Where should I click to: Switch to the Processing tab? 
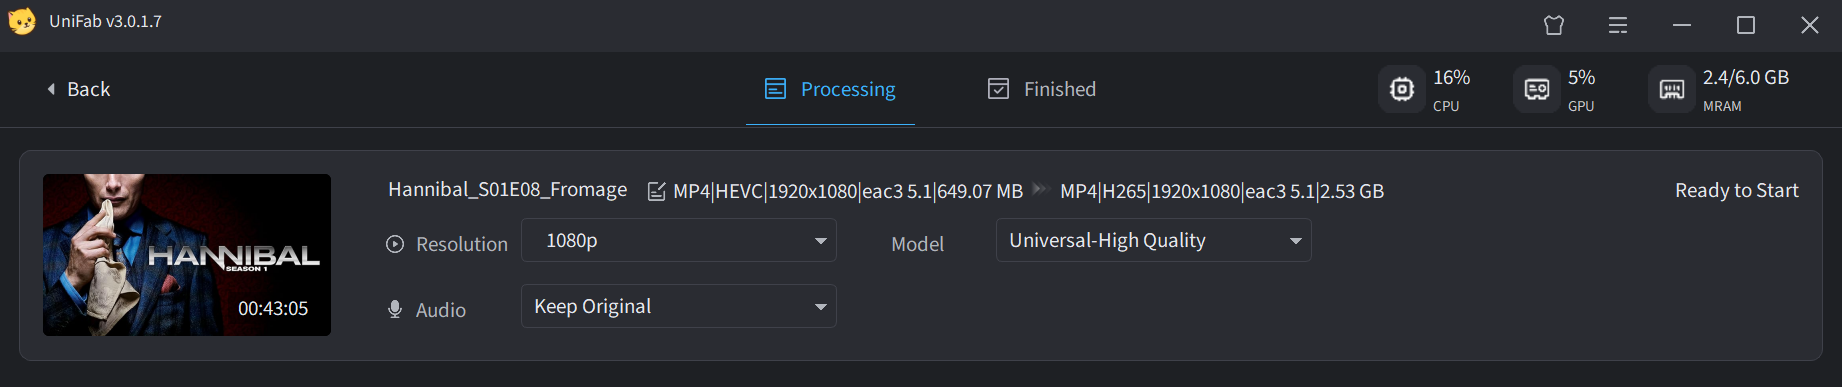coord(830,89)
